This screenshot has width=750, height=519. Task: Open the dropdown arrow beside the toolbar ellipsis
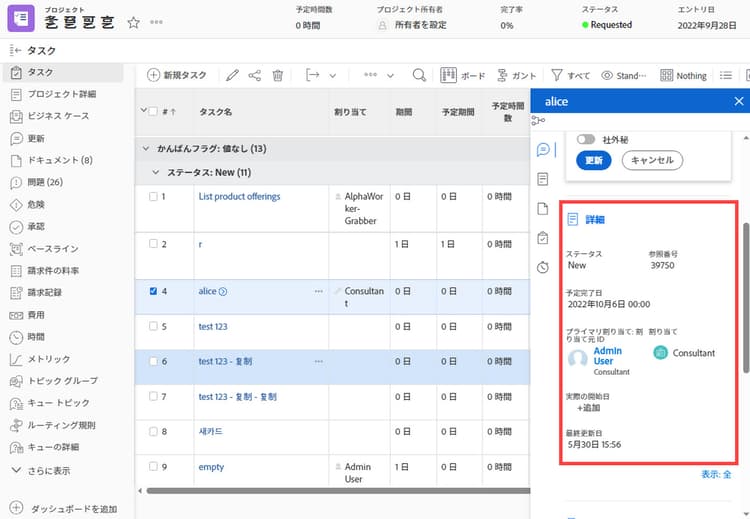tap(390, 76)
